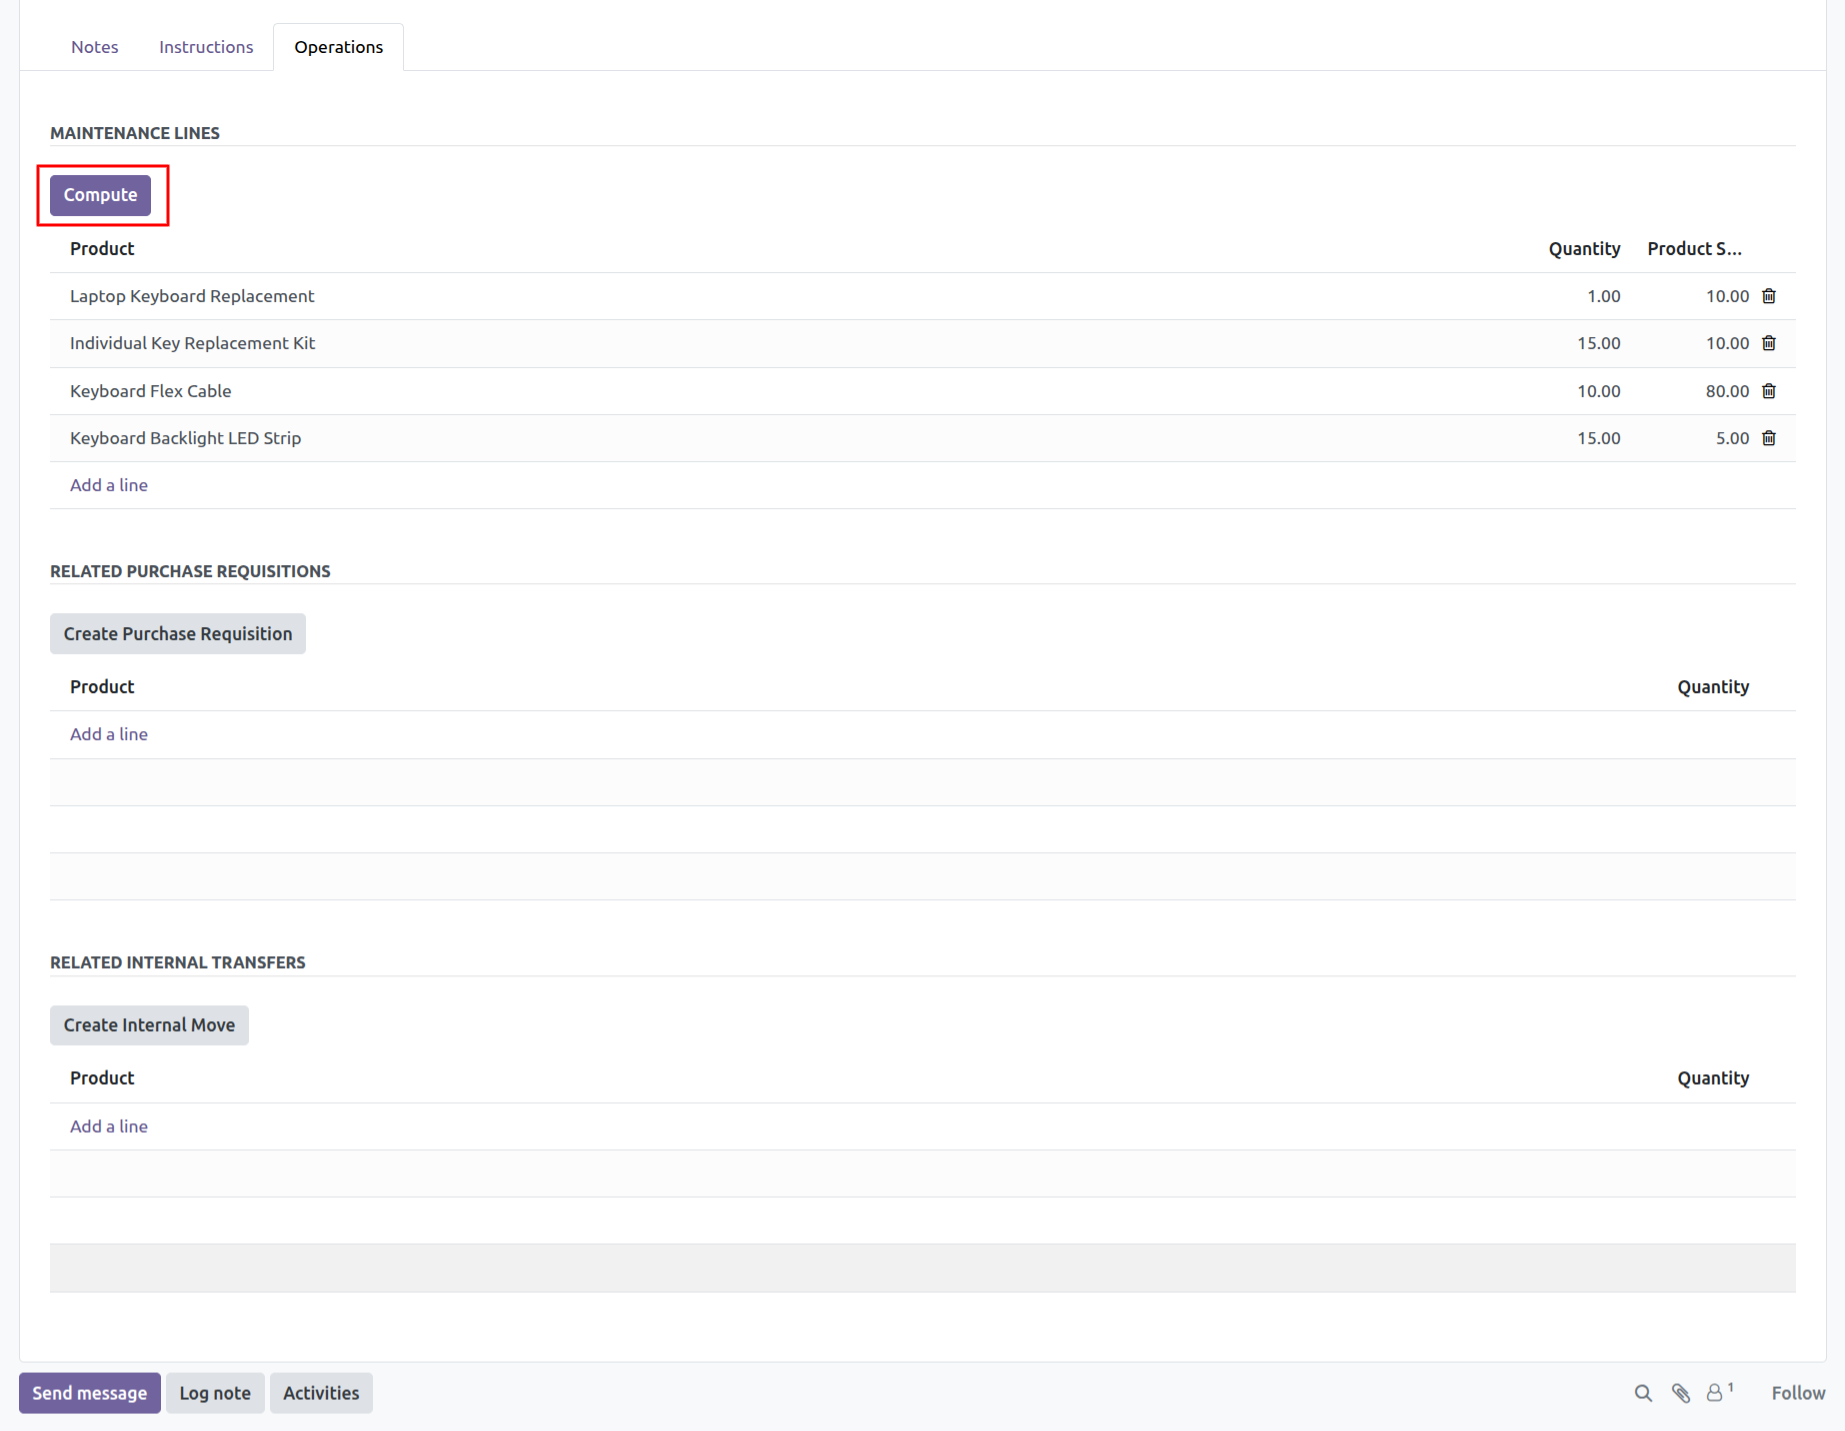The width and height of the screenshot is (1845, 1431).
Task: Sort Maintenance Lines by Quantity column header
Action: pyautogui.click(x=1584, y=249)
